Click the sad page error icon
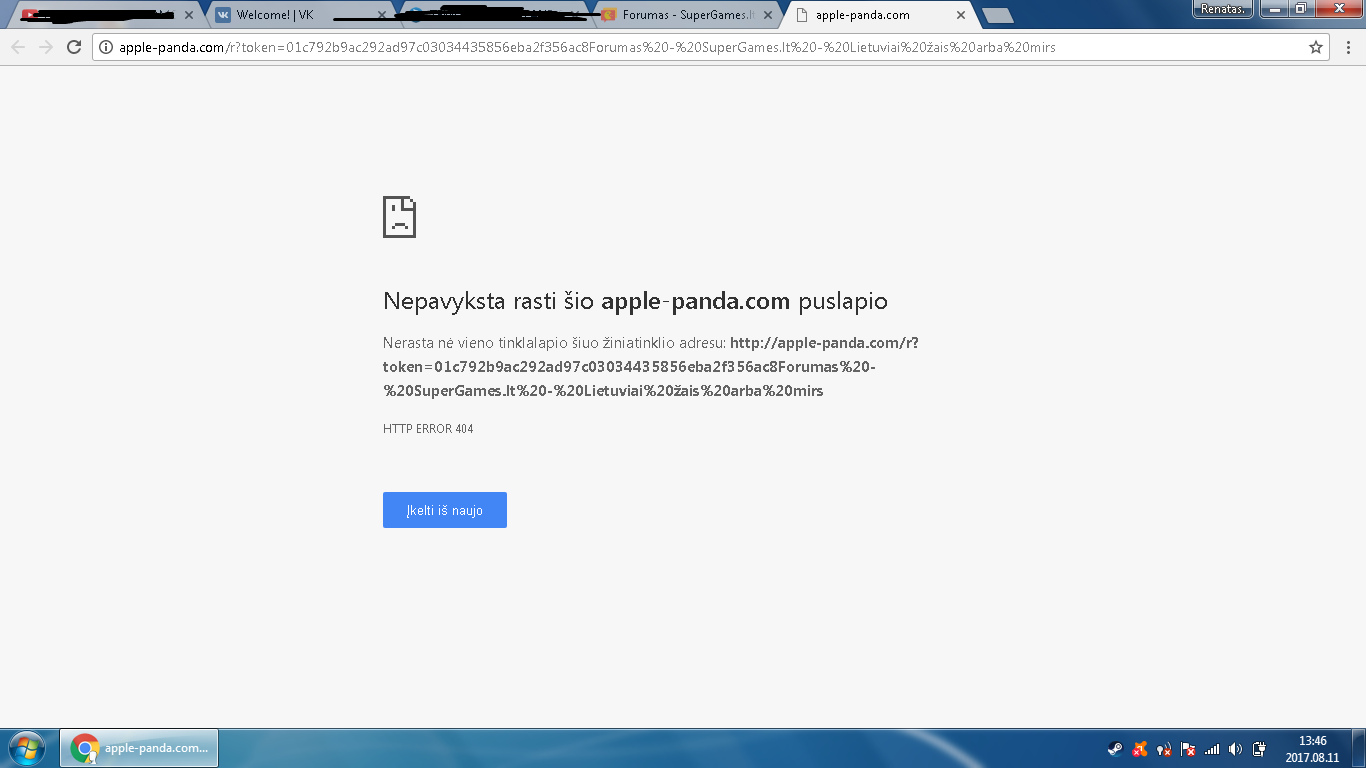 point(399,217)
